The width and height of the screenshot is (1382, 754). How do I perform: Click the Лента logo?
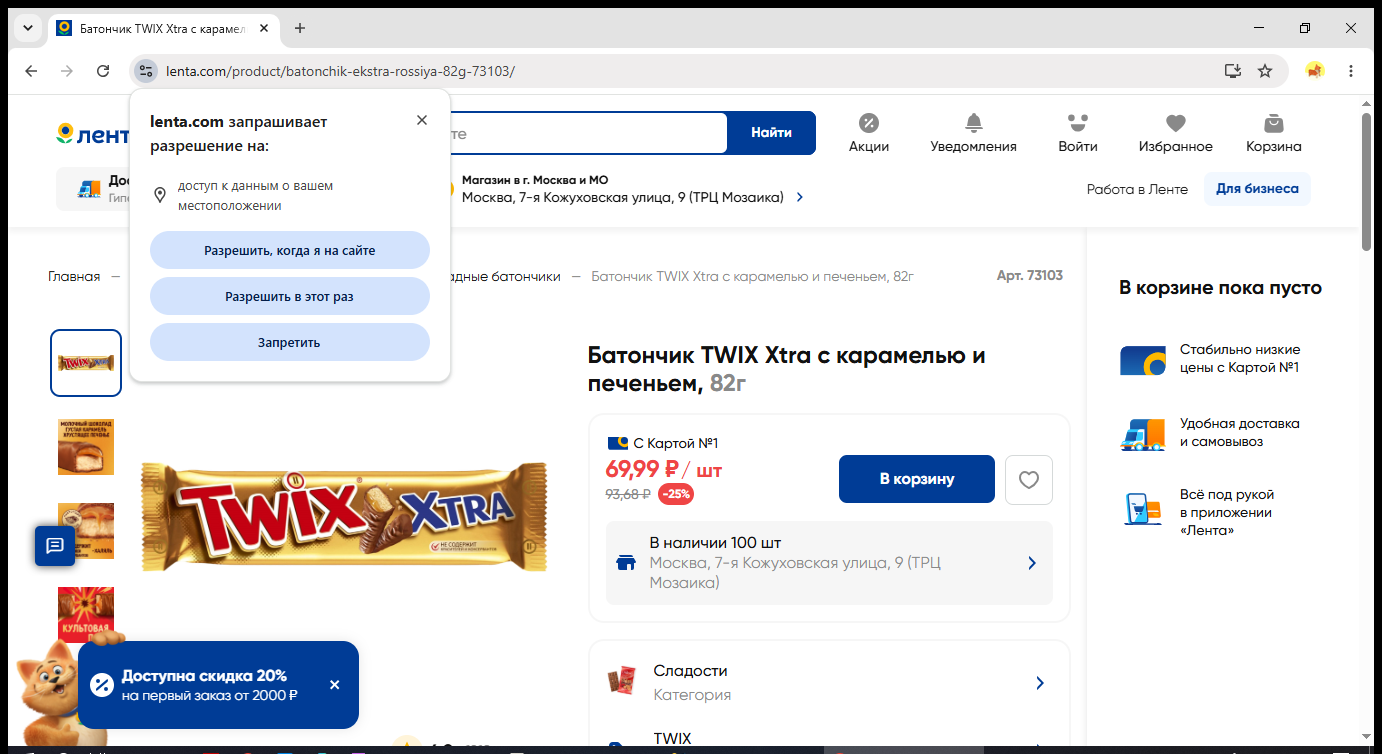point(92,134)
